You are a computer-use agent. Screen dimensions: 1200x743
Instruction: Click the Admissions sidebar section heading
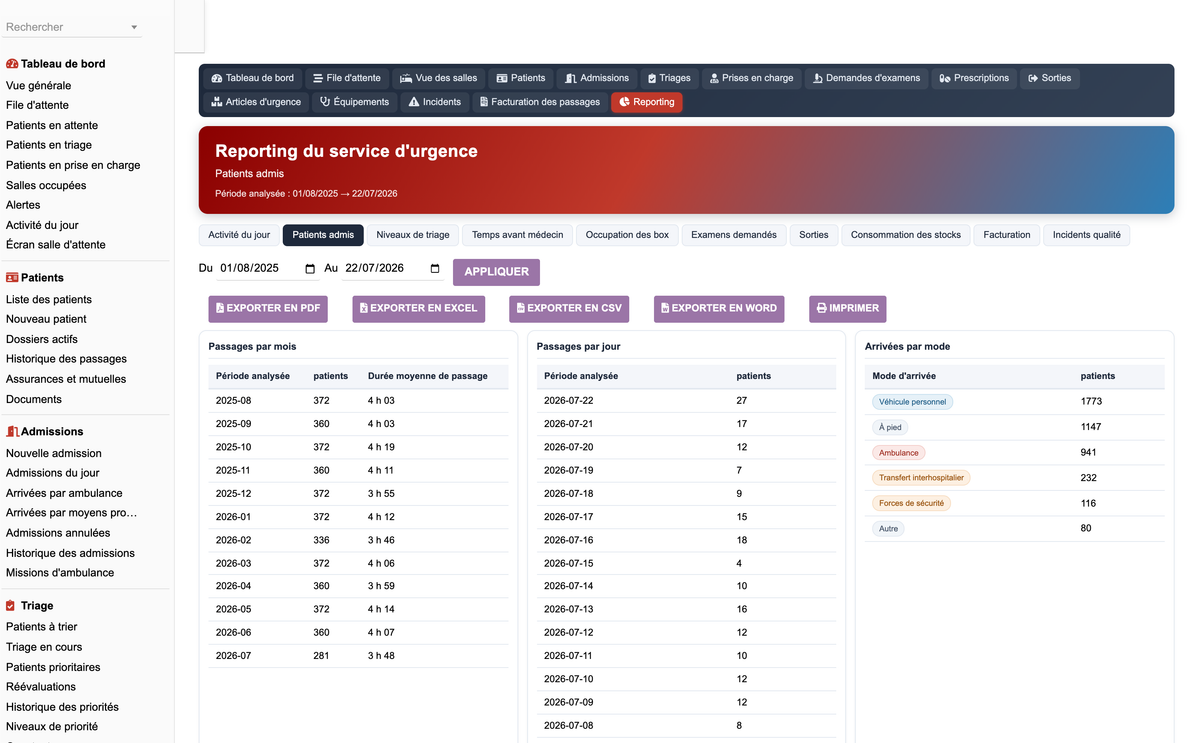tap(45, 432)
